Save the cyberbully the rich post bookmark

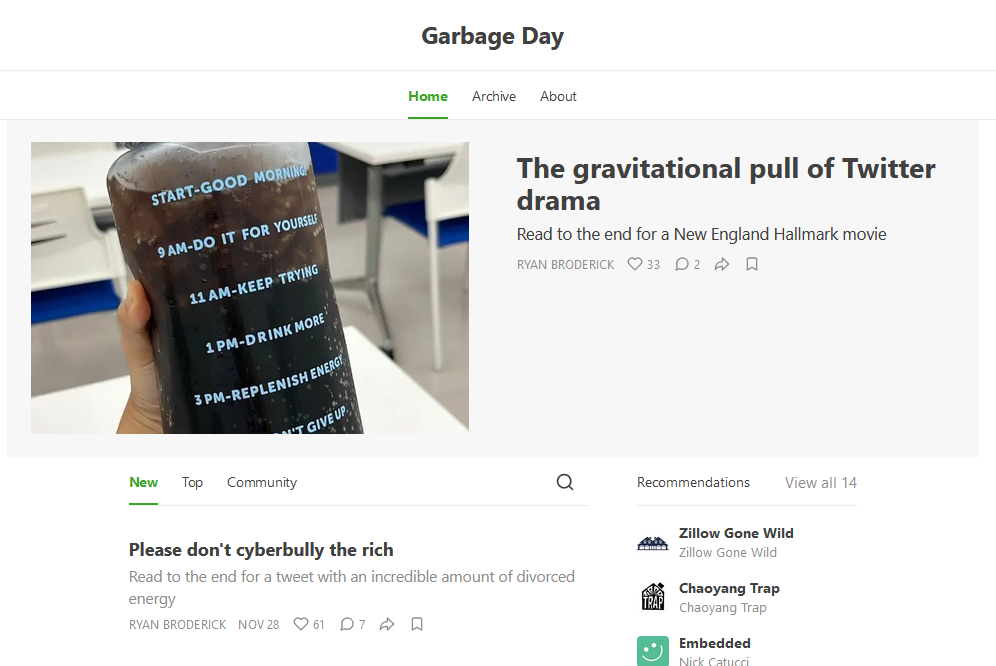tap(417, 624)
